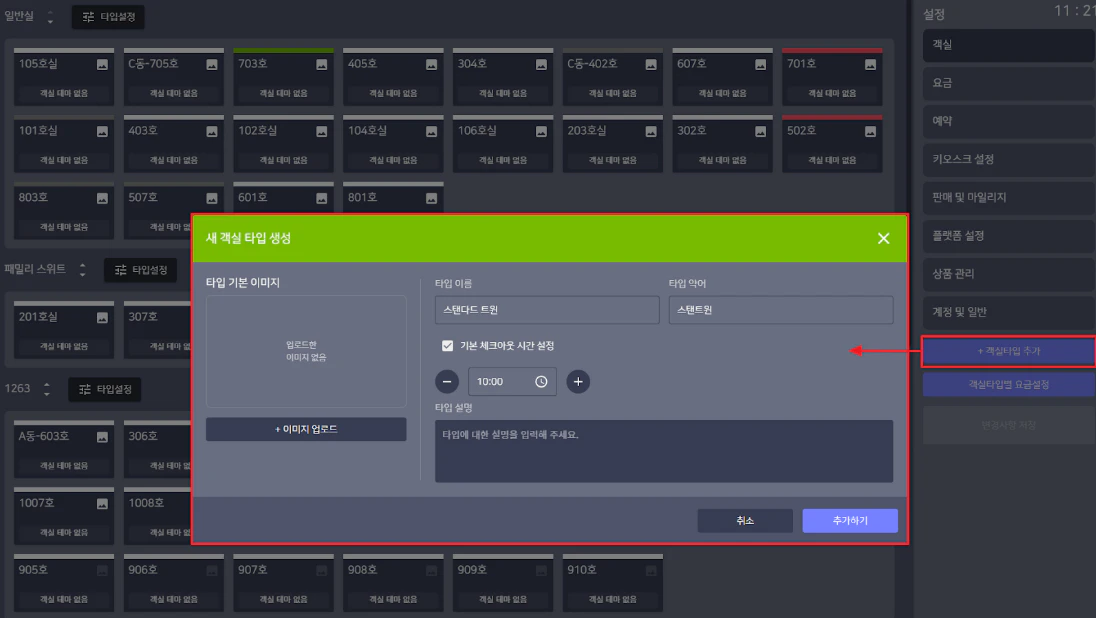Click the image icon on room 703호
Screen dimensions: 1096x618
pyautogui.click(x=322, y=64)
